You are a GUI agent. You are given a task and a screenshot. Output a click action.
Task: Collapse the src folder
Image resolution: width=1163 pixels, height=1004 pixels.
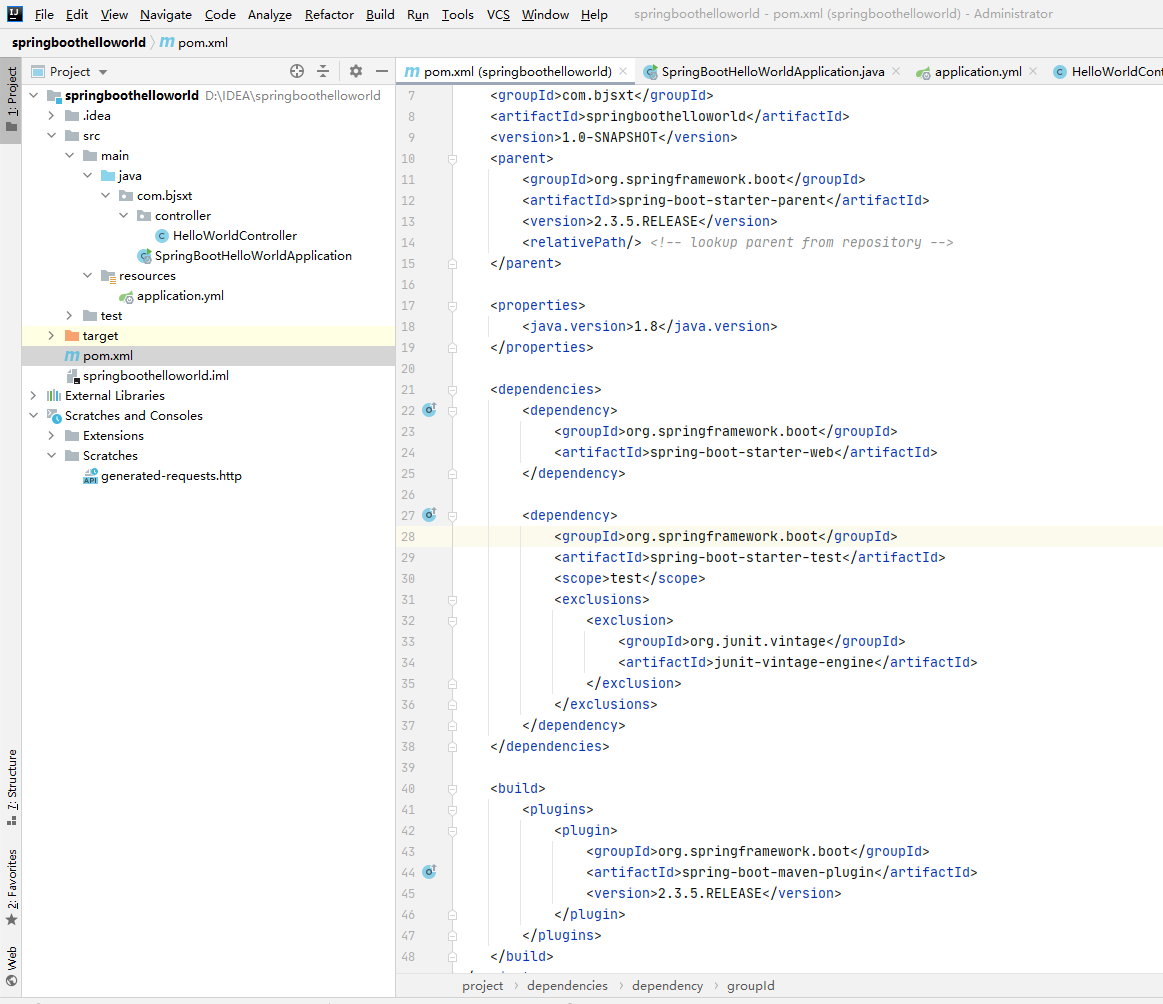tap(51, 136)
